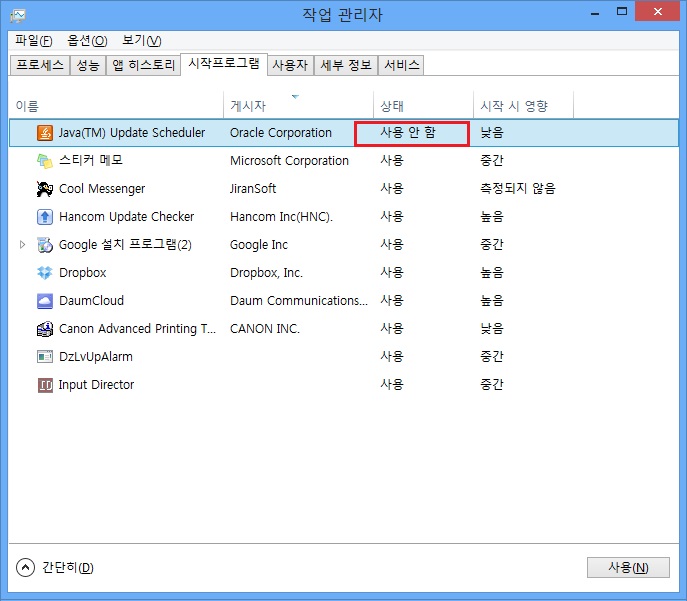Click the Hancom Inc(HNC). publisher cell
This screenshot has width=687, height=601.
click(281, 217)
